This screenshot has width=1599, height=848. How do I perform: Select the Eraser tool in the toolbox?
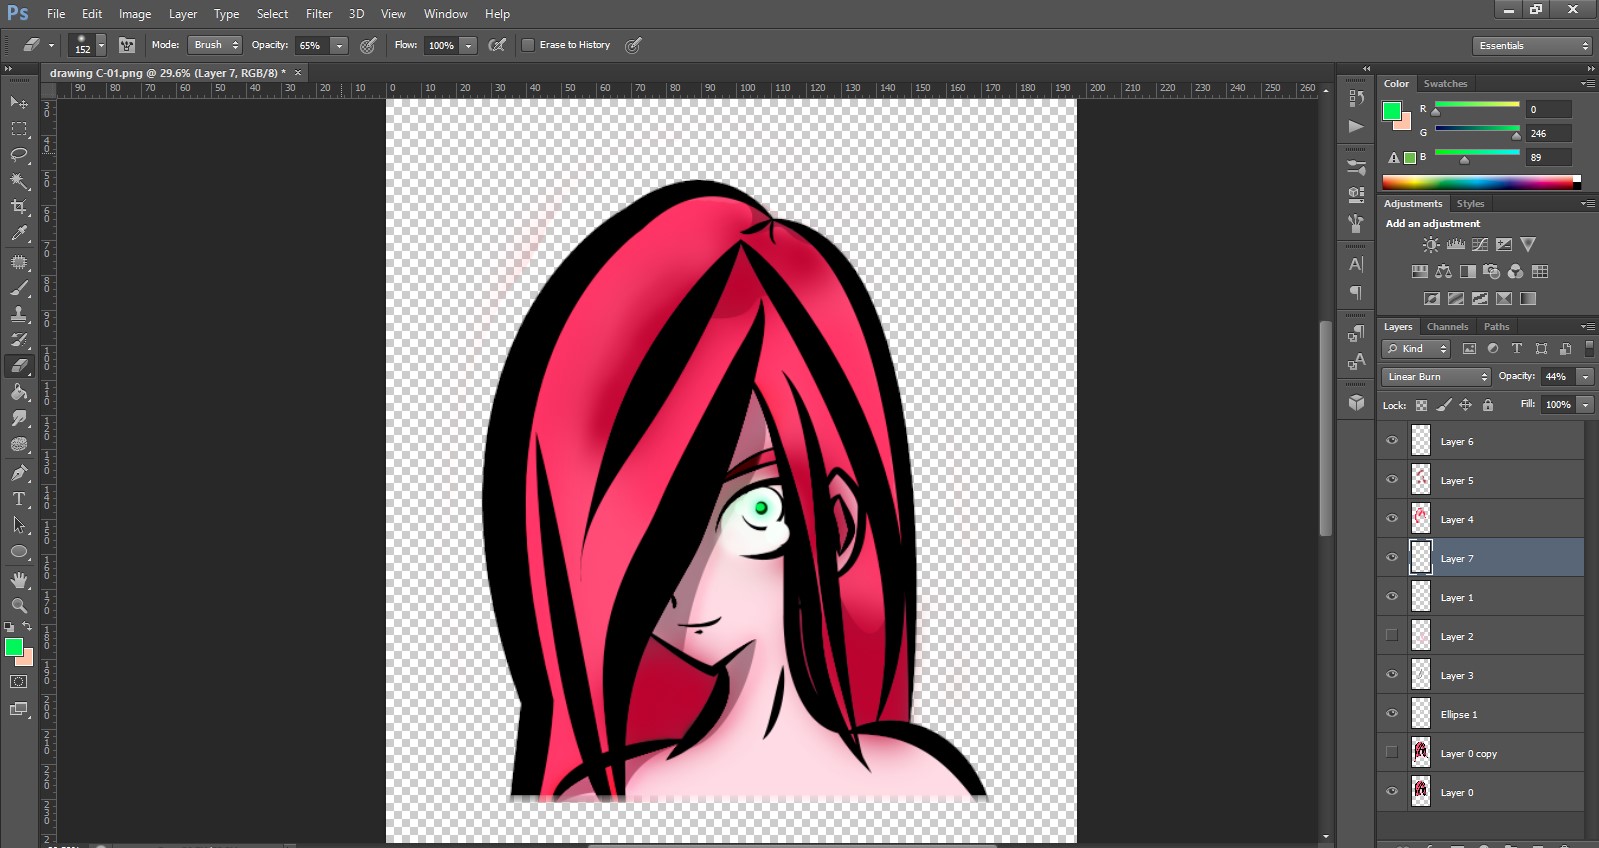pos(19,366)
